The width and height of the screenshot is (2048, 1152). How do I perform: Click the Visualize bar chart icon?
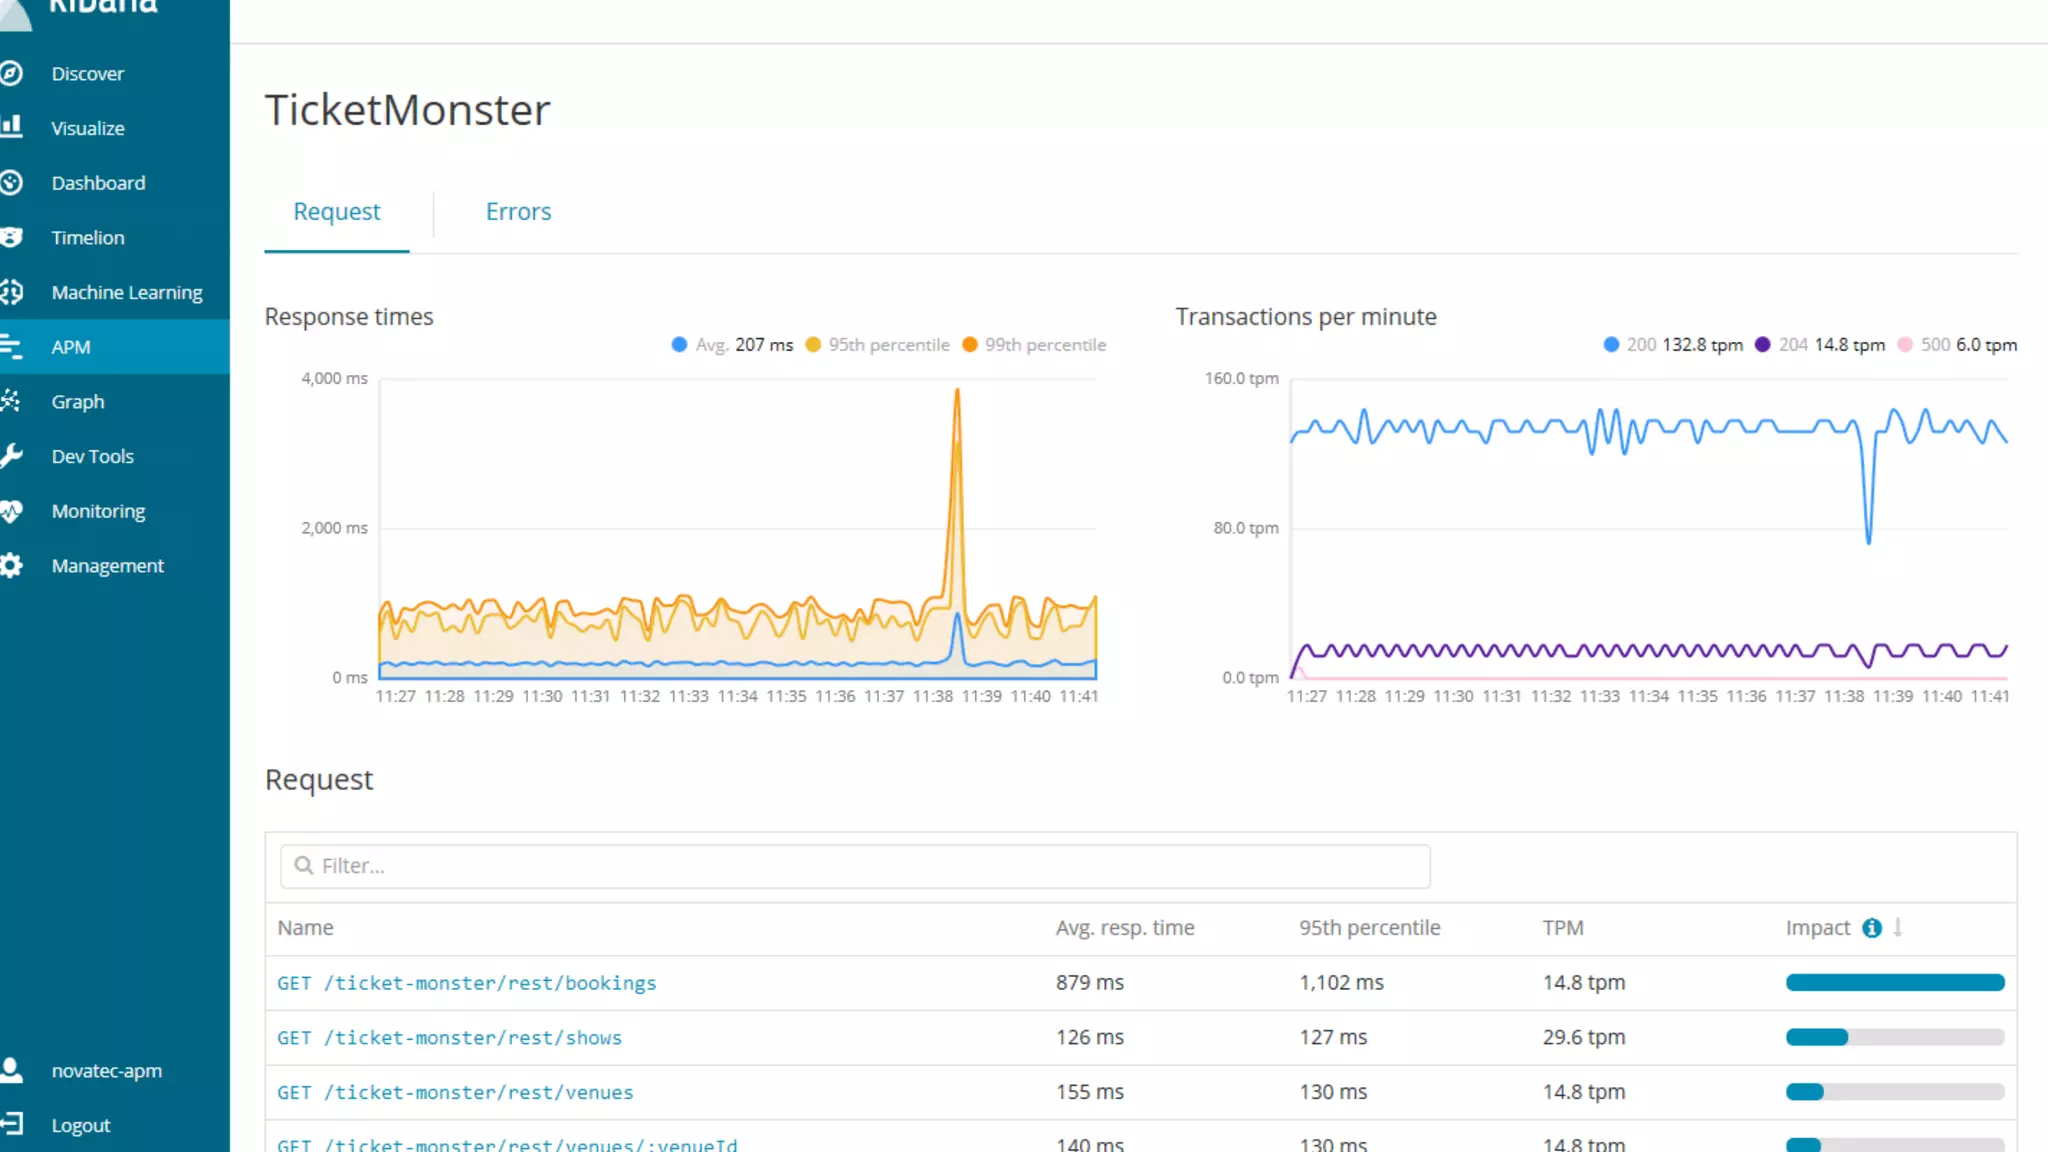[x=11, y=127]
